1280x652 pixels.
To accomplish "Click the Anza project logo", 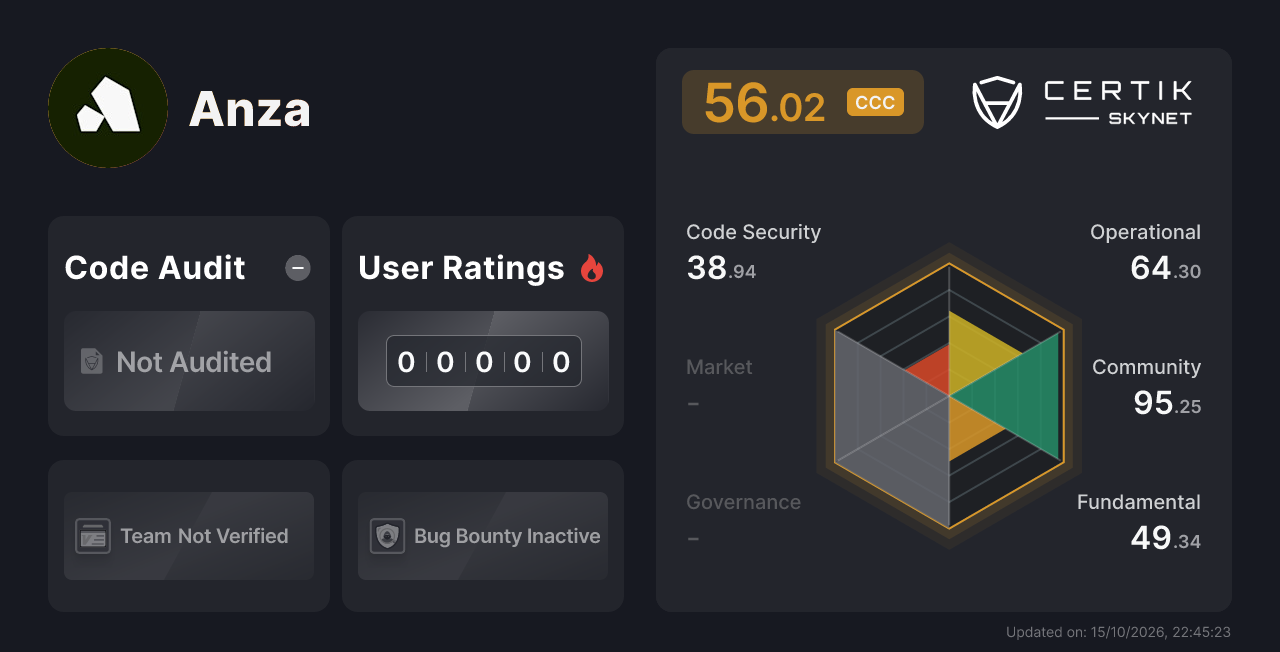I will (108, 108).
